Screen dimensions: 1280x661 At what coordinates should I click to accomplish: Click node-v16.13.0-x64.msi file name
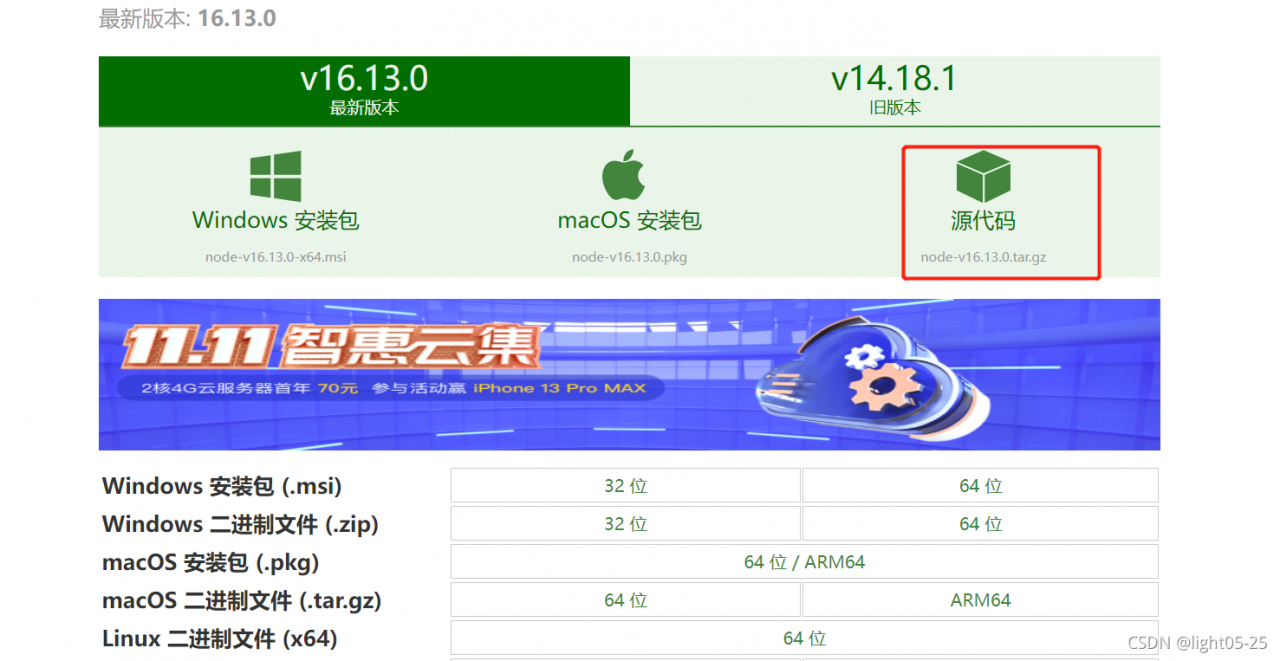276,257
